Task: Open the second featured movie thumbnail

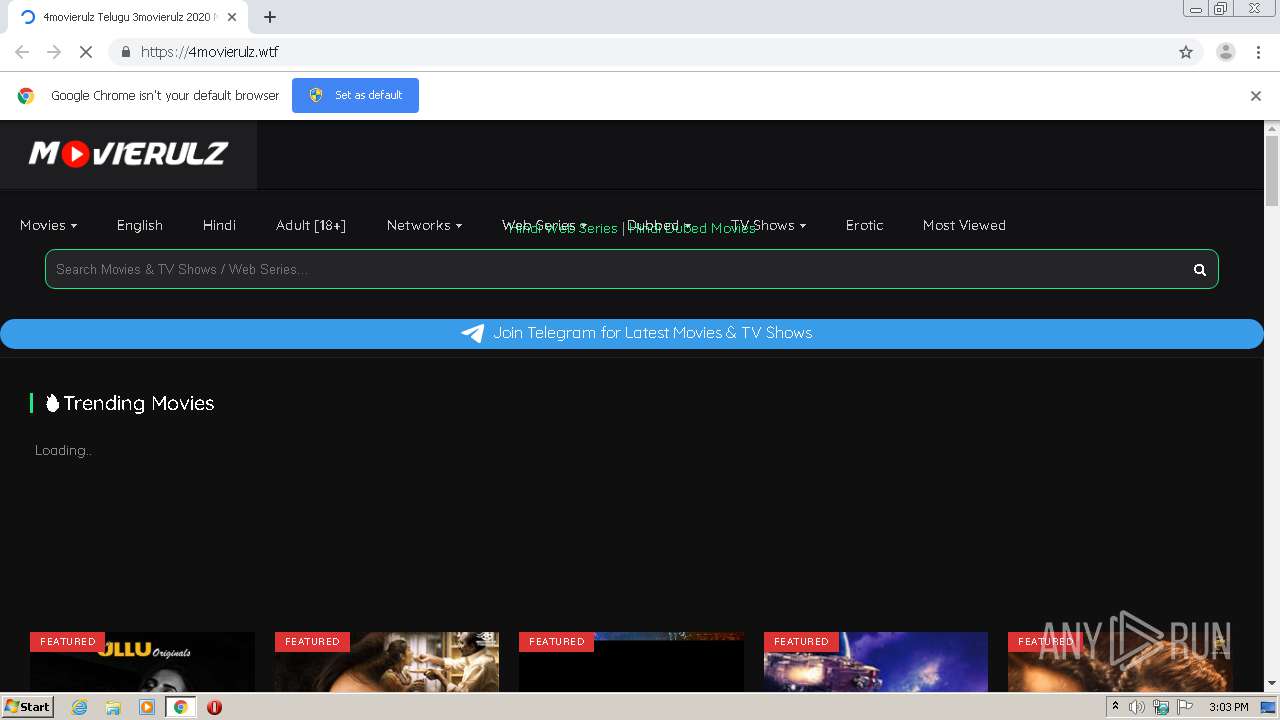Action: coord(387,661)
